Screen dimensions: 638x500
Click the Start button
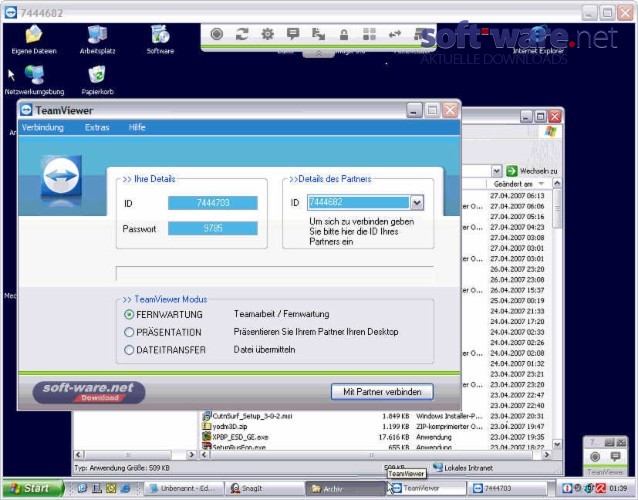tap(33, 488)
